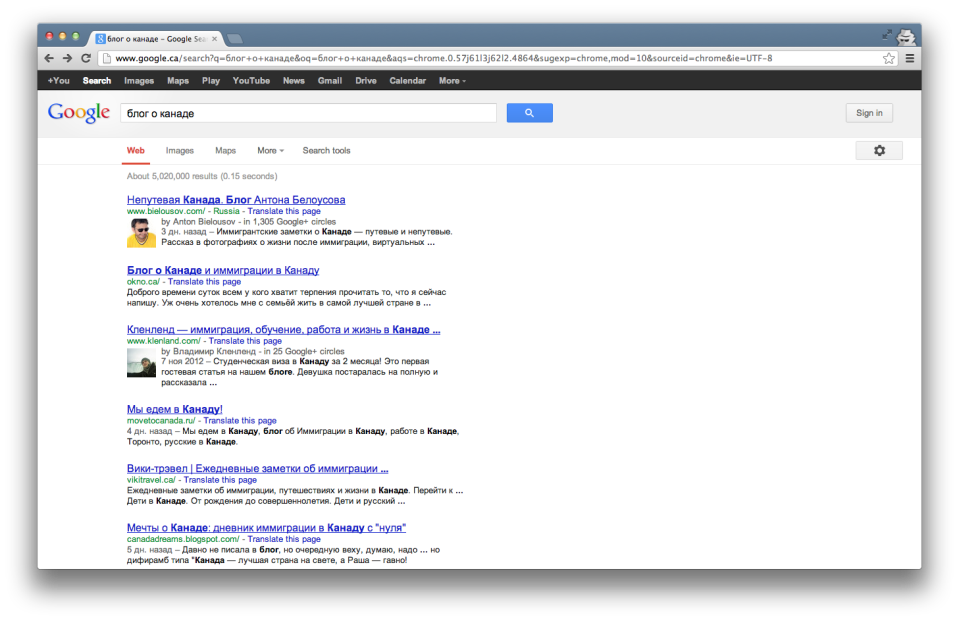Screen dimensions: 959x621
Task: Open Search tools
Action: 327,151
